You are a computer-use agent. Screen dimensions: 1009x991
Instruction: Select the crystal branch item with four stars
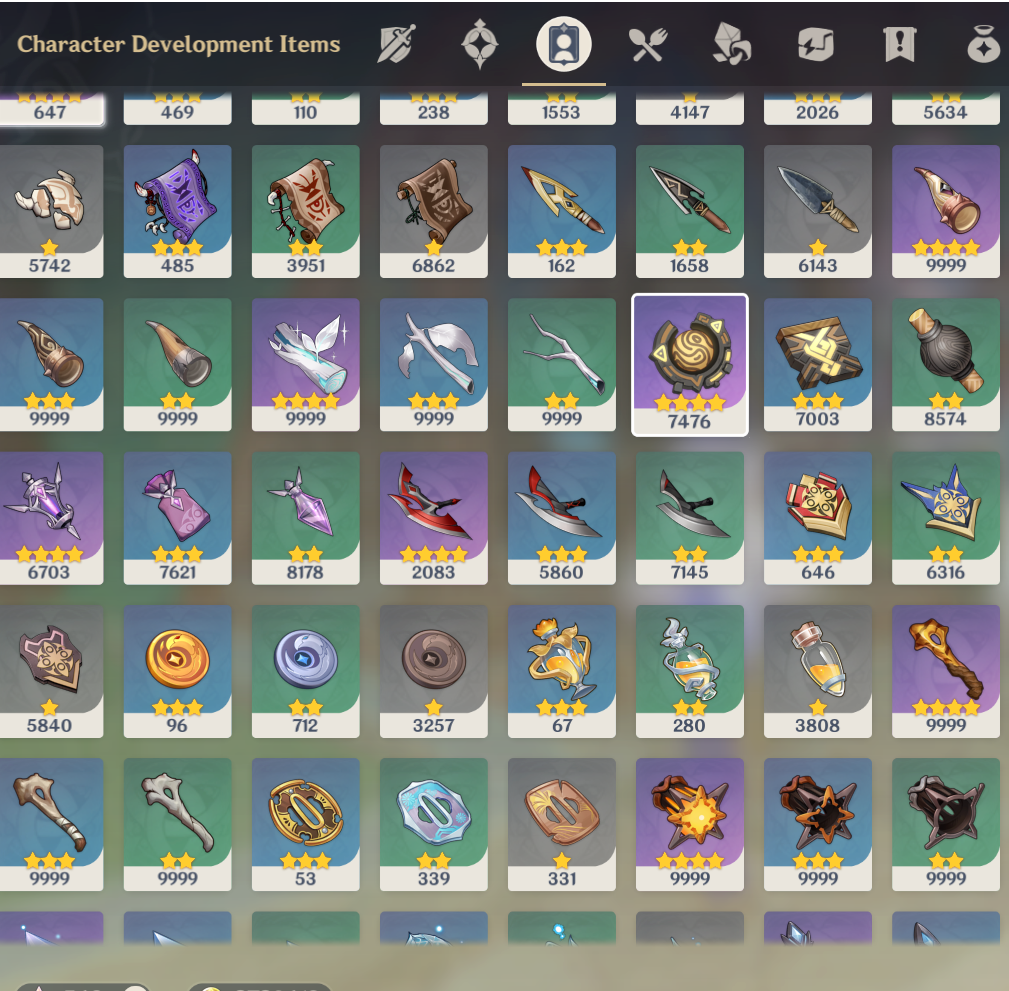tap(306, 365)
